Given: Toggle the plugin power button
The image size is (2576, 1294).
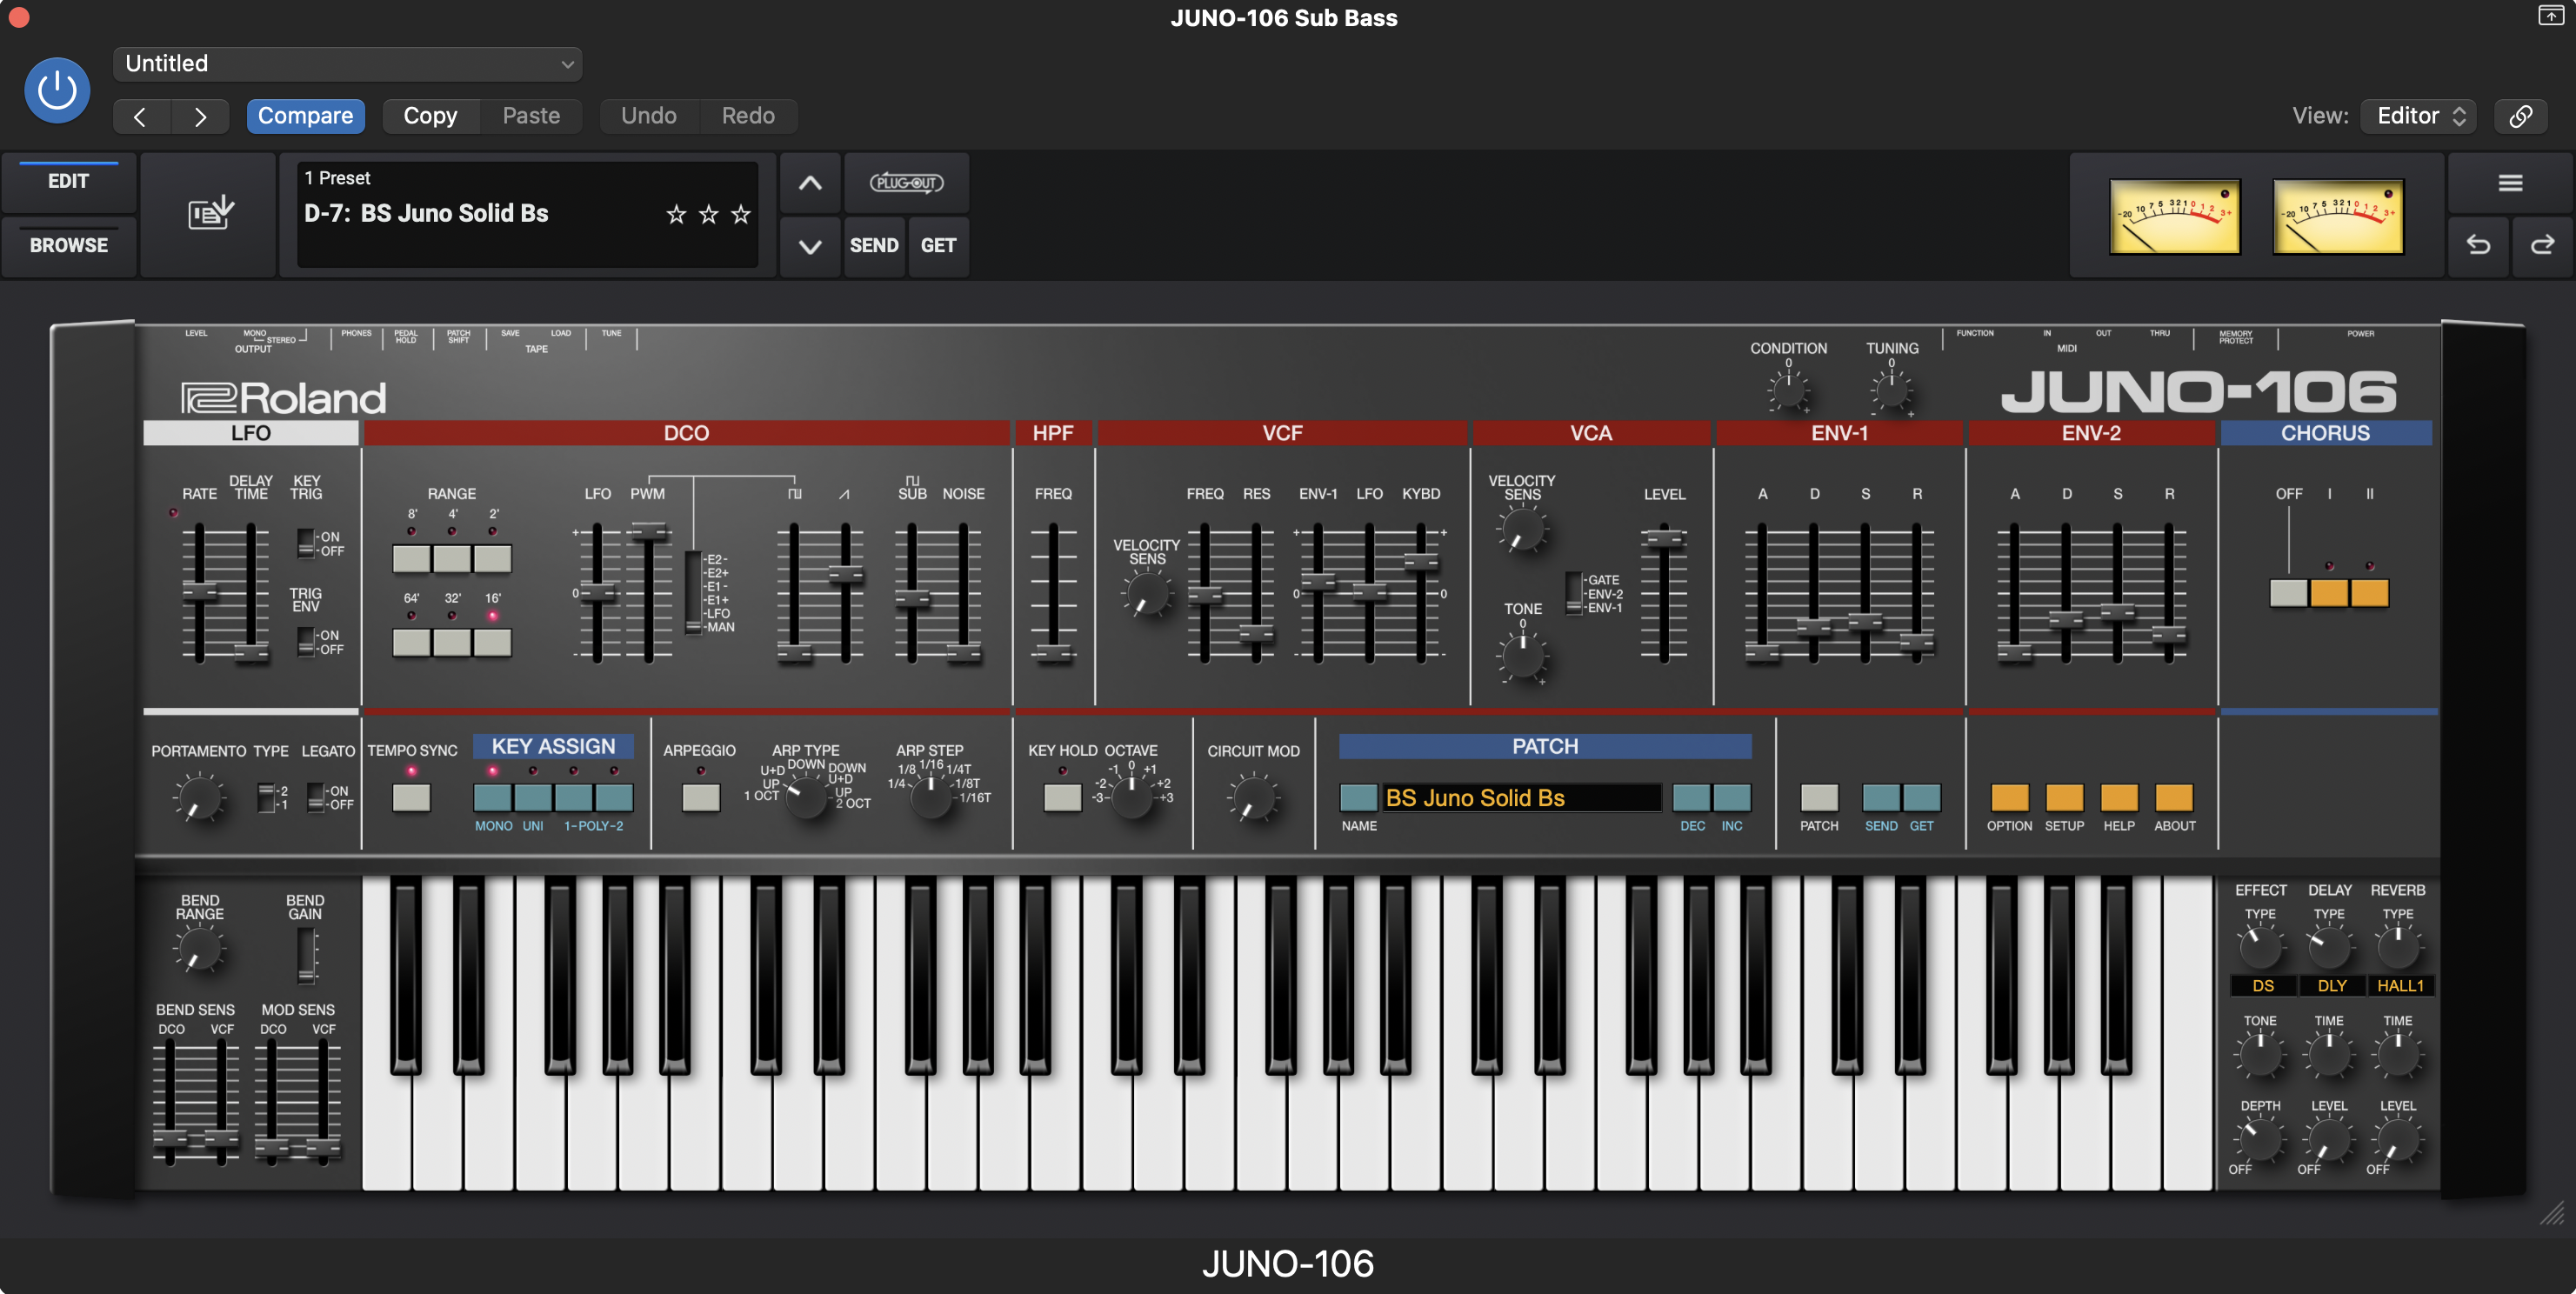Looking at the screenshot, I should click(57, 90).
